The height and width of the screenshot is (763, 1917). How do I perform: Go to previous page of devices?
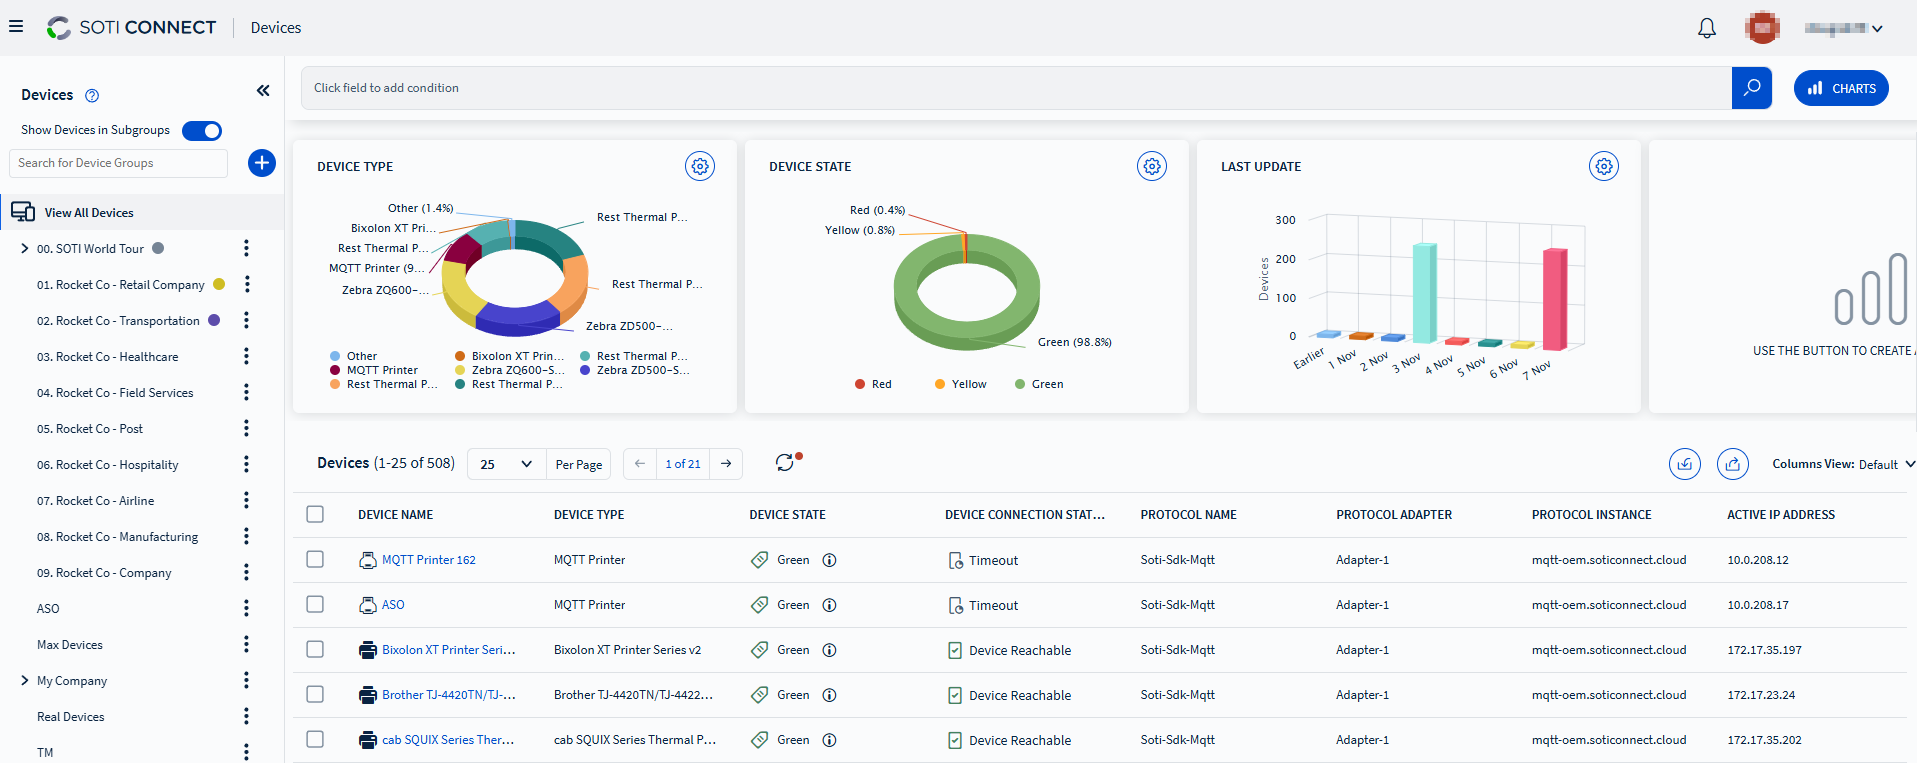640,464
